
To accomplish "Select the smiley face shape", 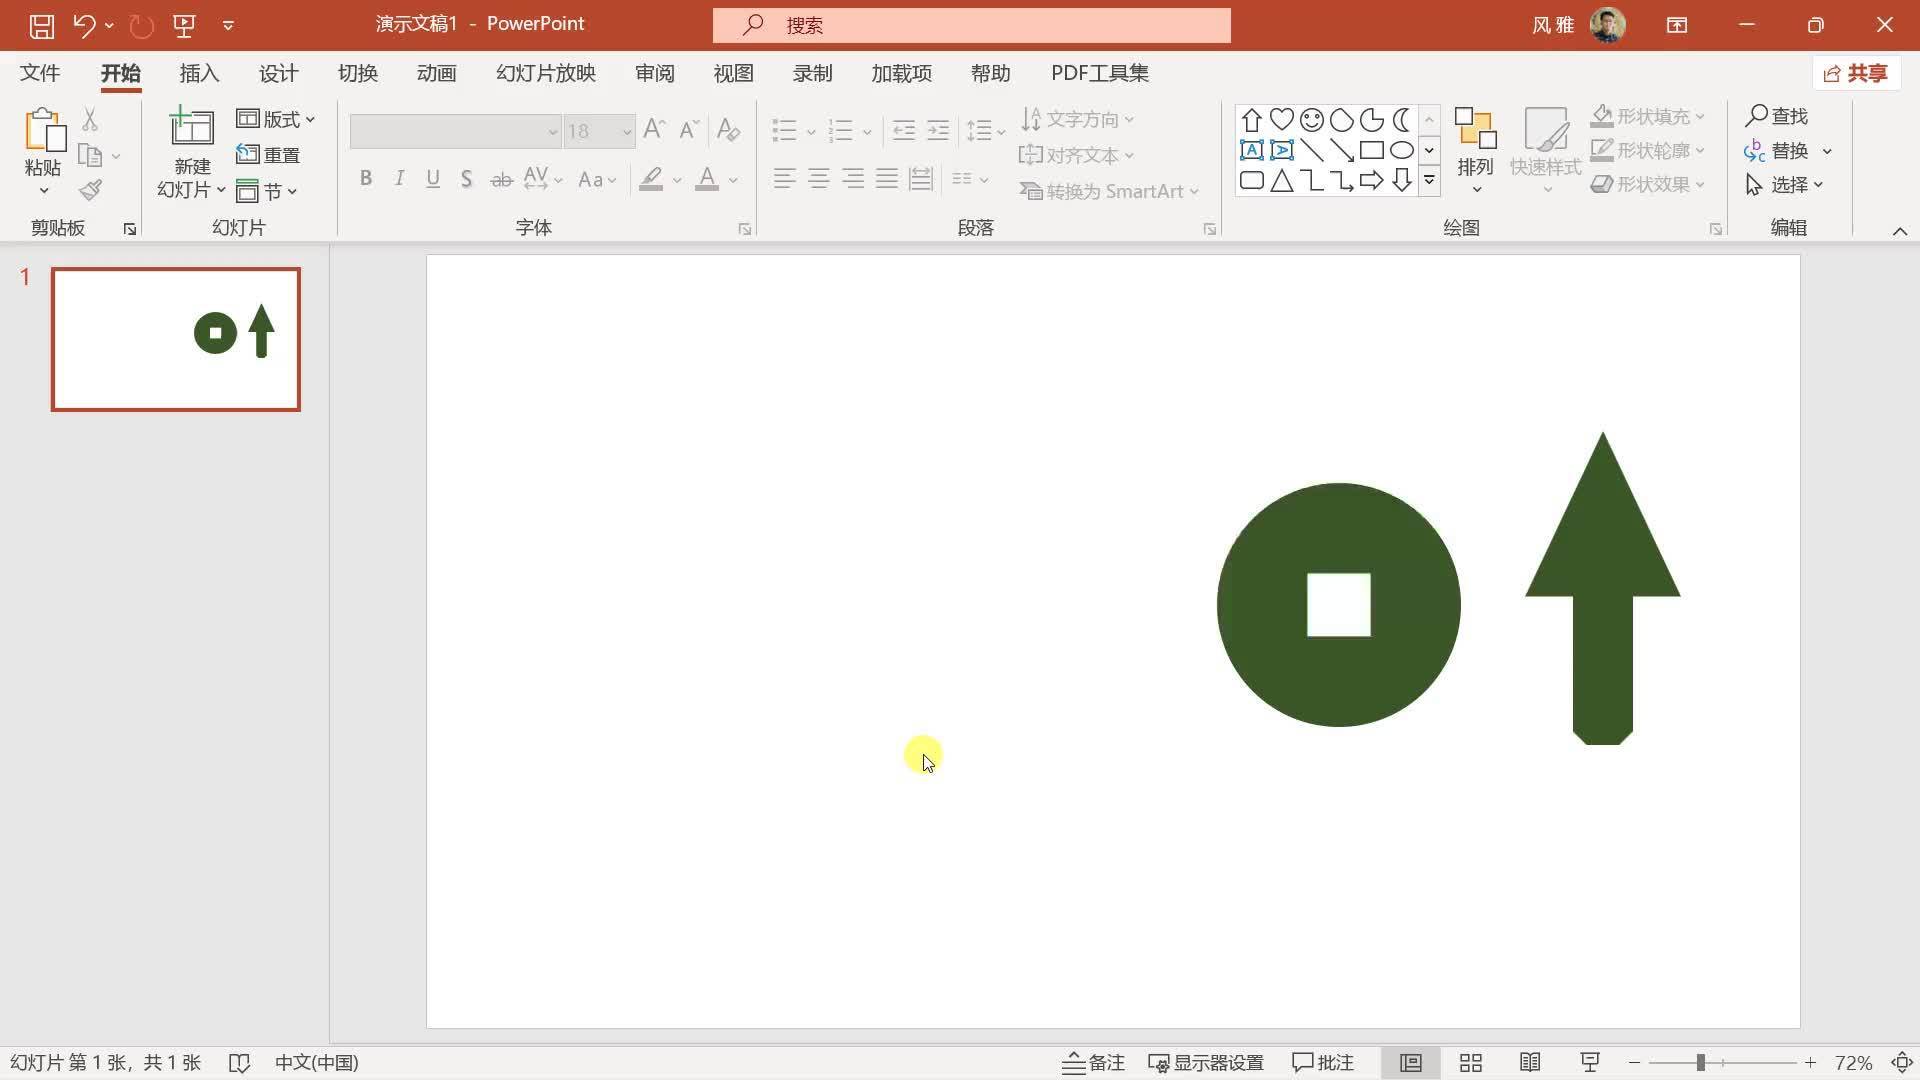I will tap(1311, 120).
